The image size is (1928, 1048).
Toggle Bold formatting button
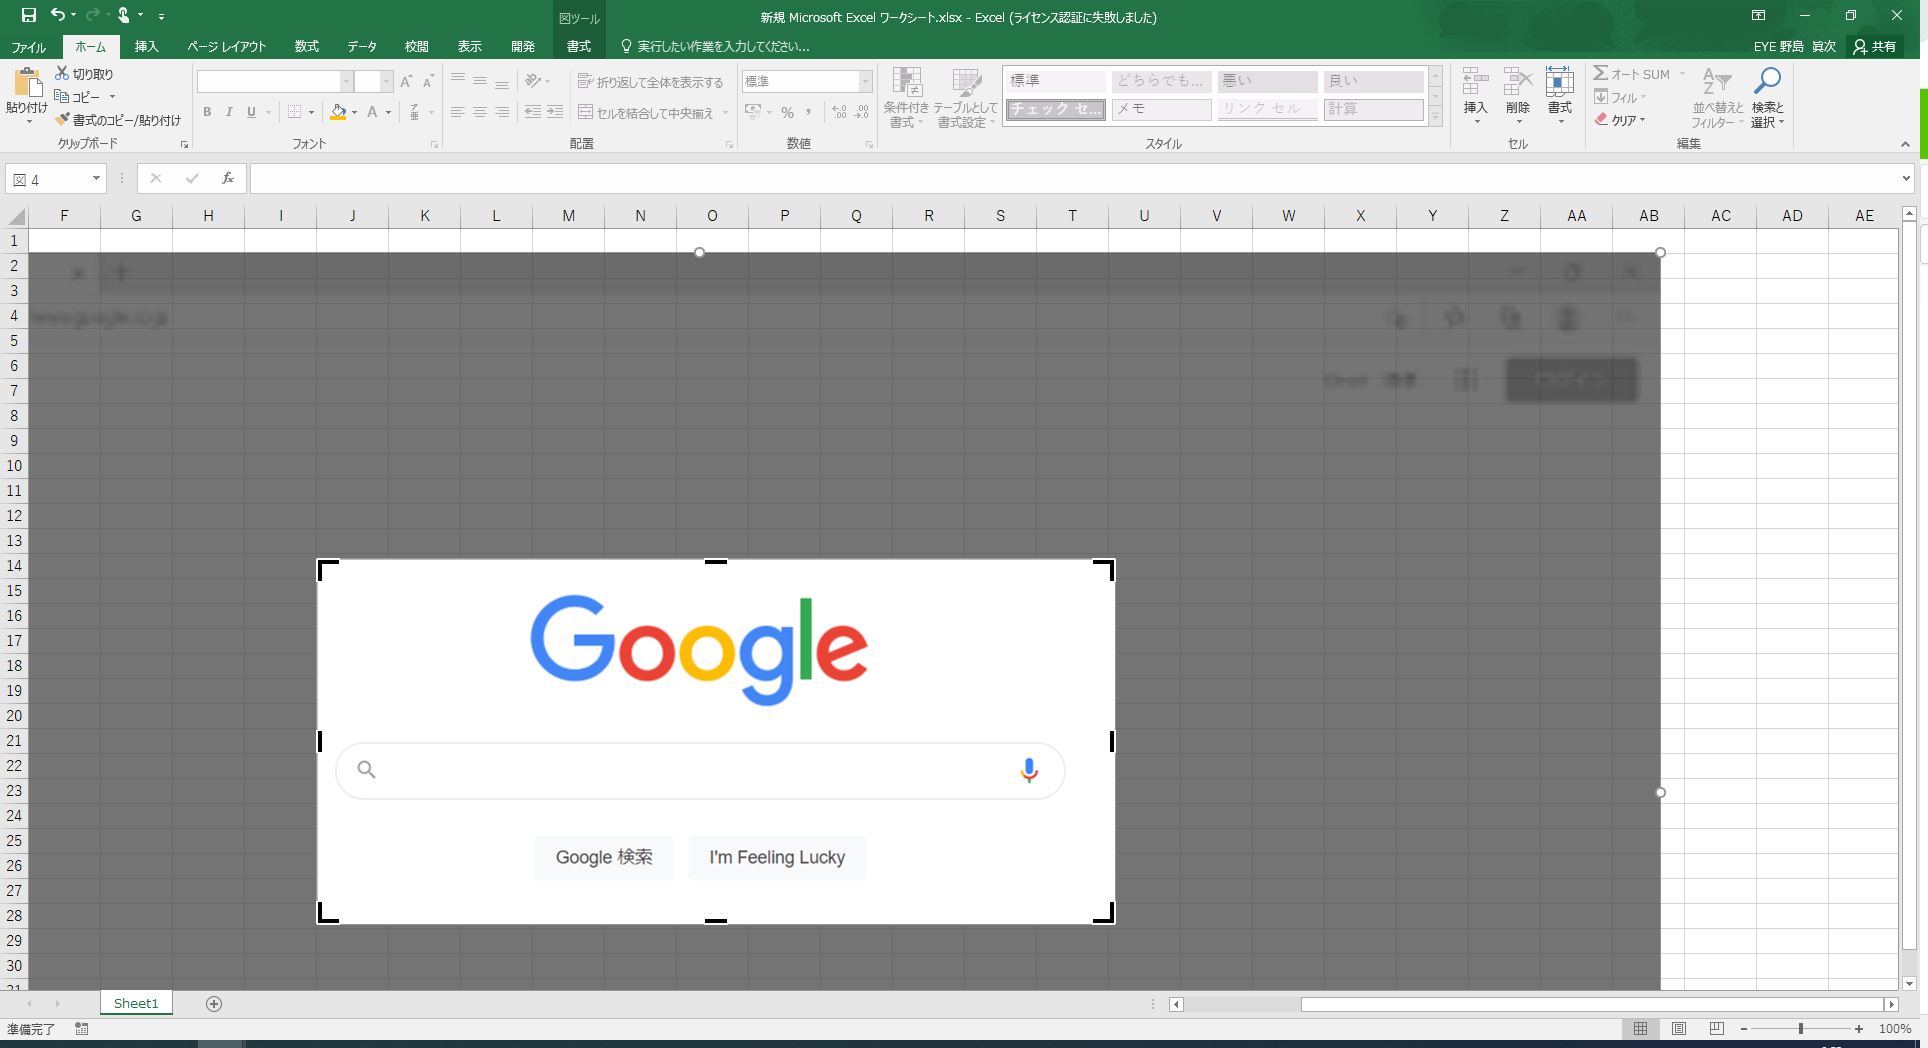pyautogui.click(x=207, y=112)
